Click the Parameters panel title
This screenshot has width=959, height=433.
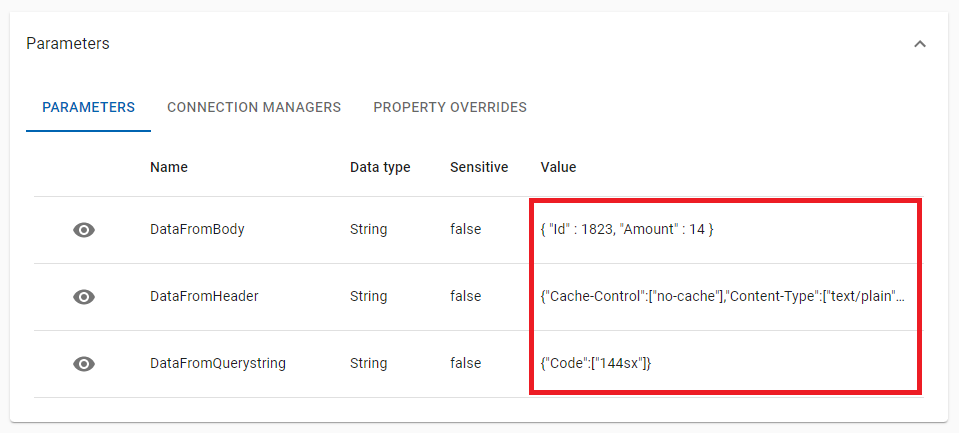(68, 44)
